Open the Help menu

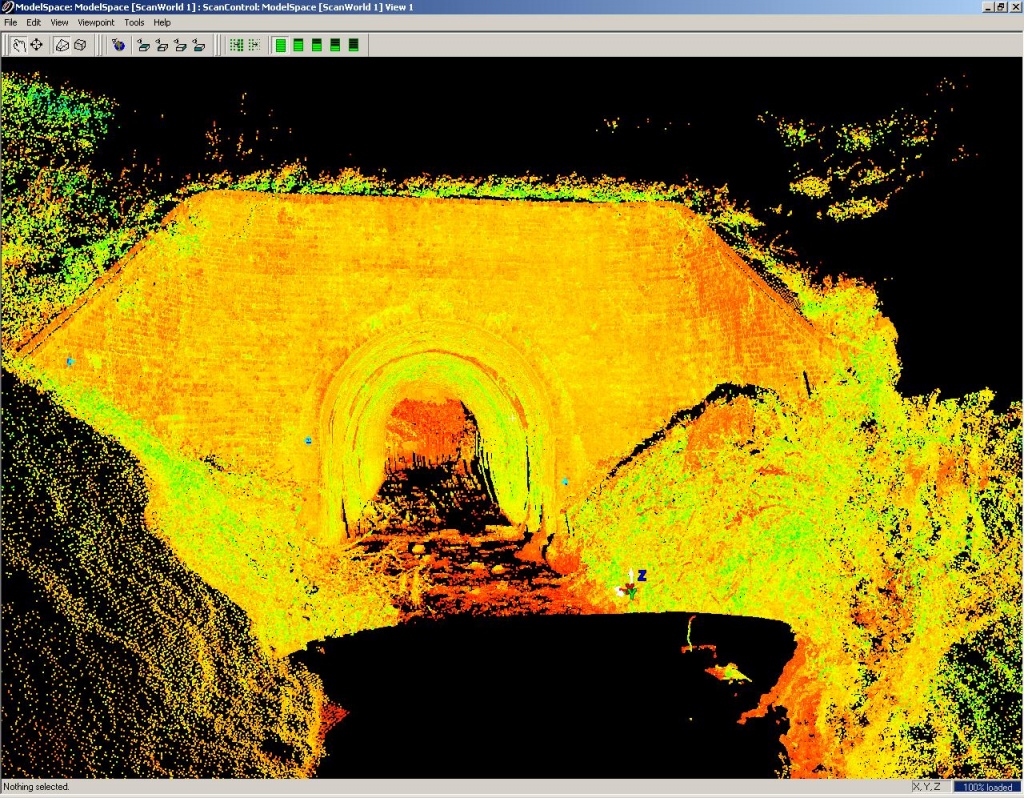pyautogui.click(x=162, y=22)
